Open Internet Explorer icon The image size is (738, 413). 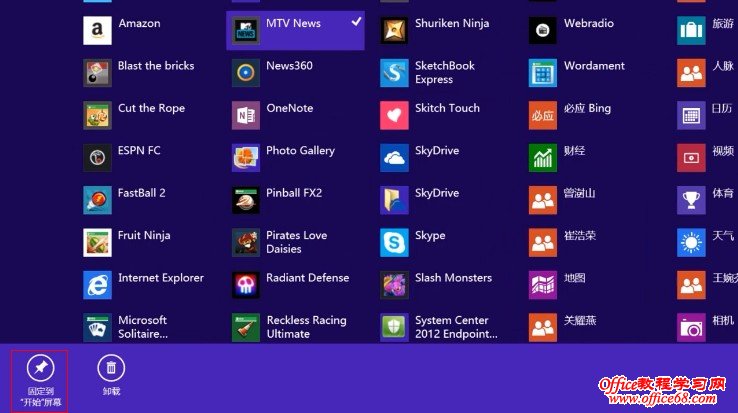click(97, 285)
